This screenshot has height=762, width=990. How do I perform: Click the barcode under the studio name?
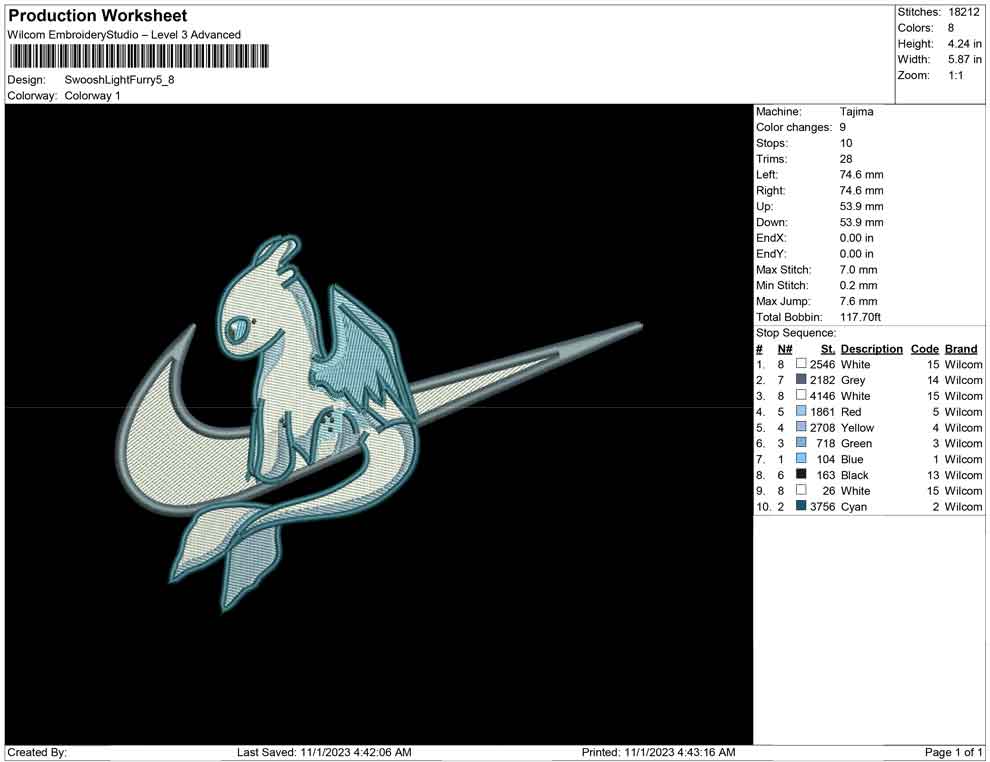[139, 56]
